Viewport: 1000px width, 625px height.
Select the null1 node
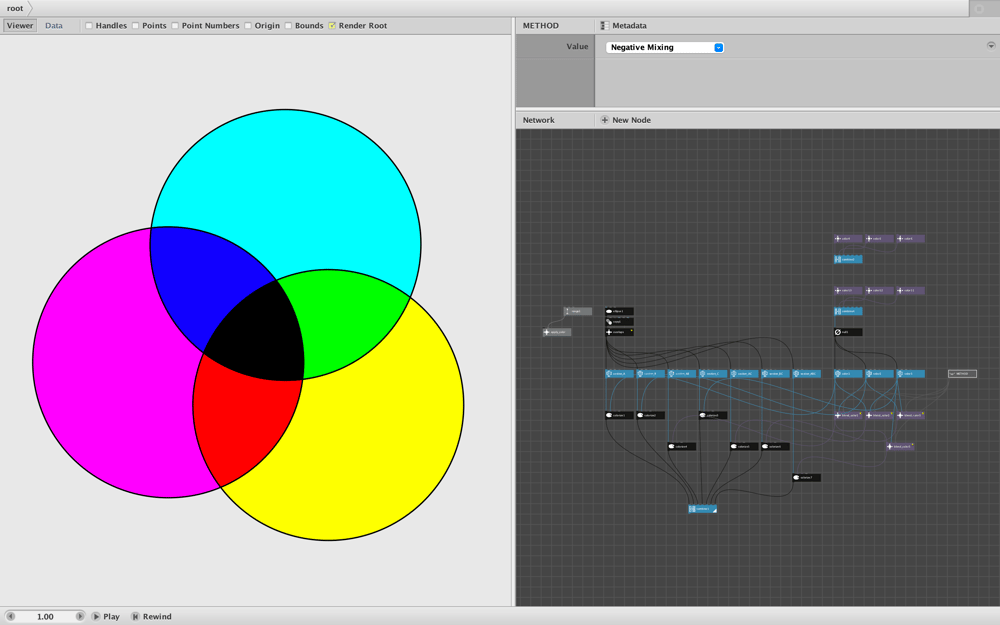848,332
